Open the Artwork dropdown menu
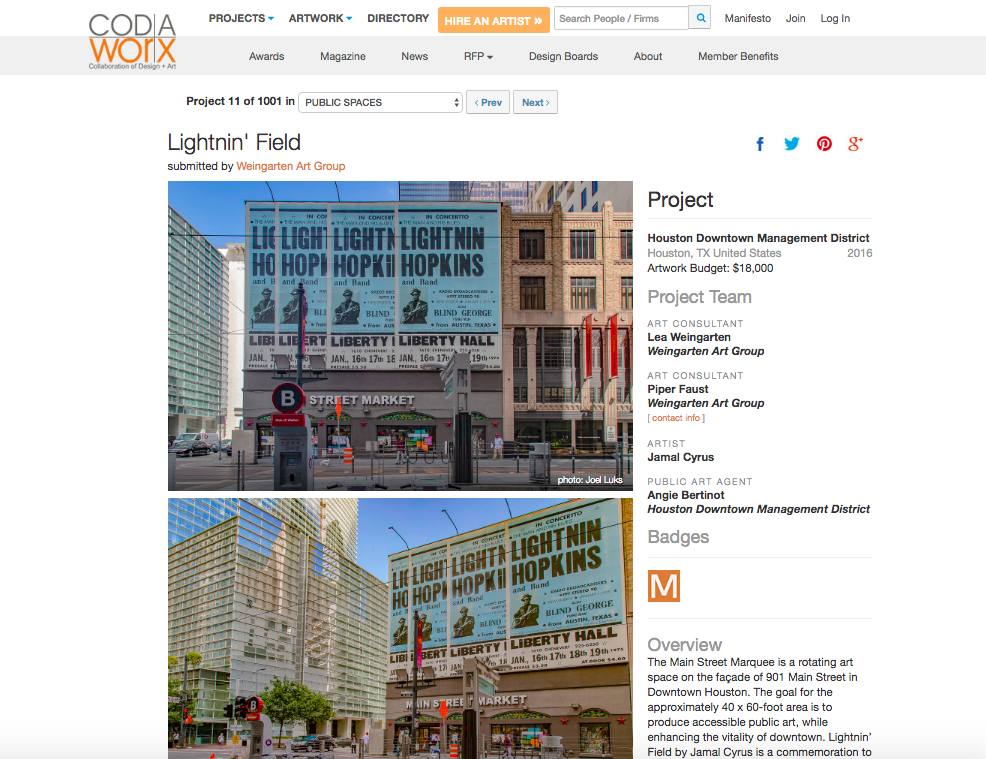This screenshot has width=986, height=759. click(321, 18)
